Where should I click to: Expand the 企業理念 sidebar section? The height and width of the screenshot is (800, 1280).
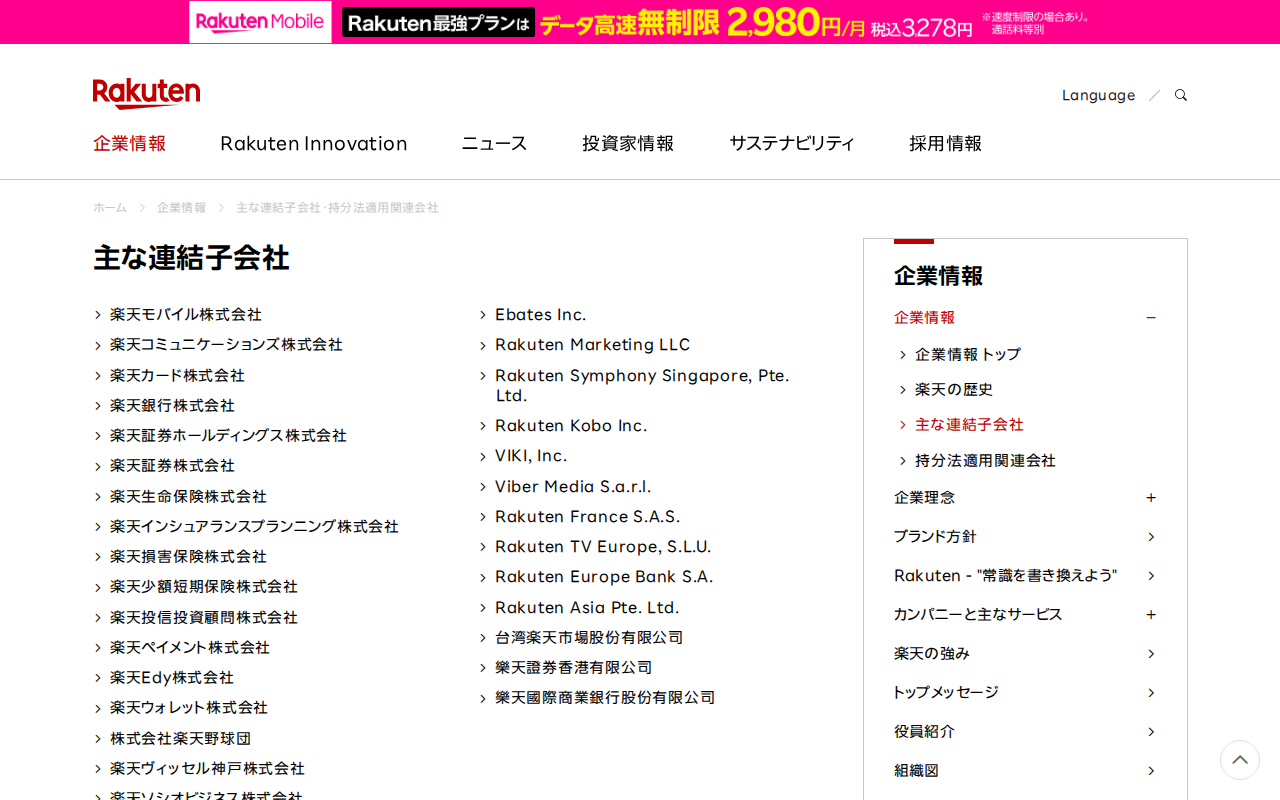coord(1151,497)
